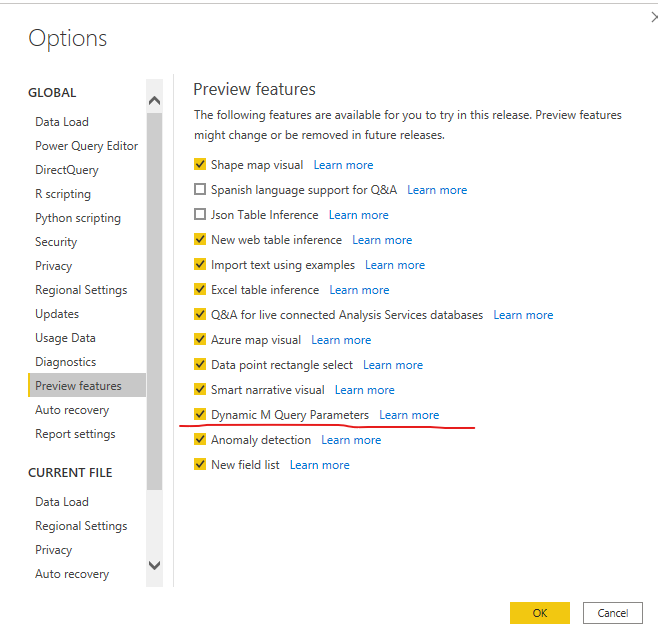Open Power Query Editor options
This screenshot has width=658, height=641.
[86, 146]
